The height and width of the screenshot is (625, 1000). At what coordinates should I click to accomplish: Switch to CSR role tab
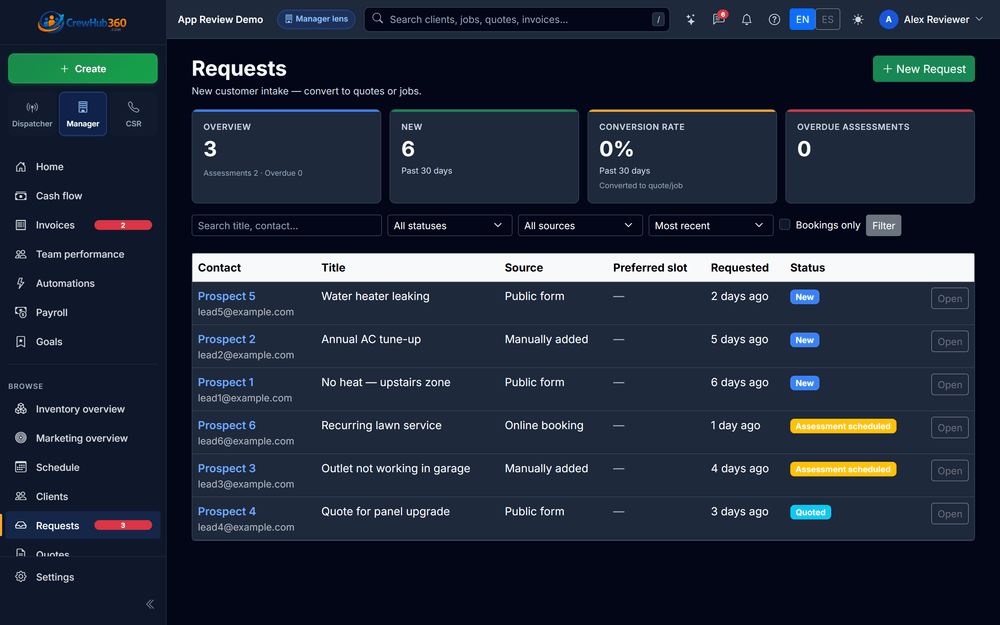133,114
